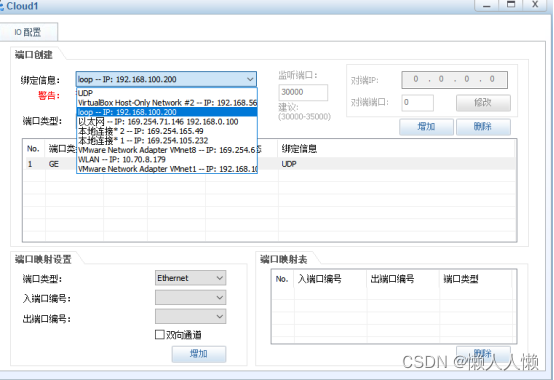Close the Cloud1 window
Image resolution: width=554 pixels, height=380 pixels.
pos(535,5)
